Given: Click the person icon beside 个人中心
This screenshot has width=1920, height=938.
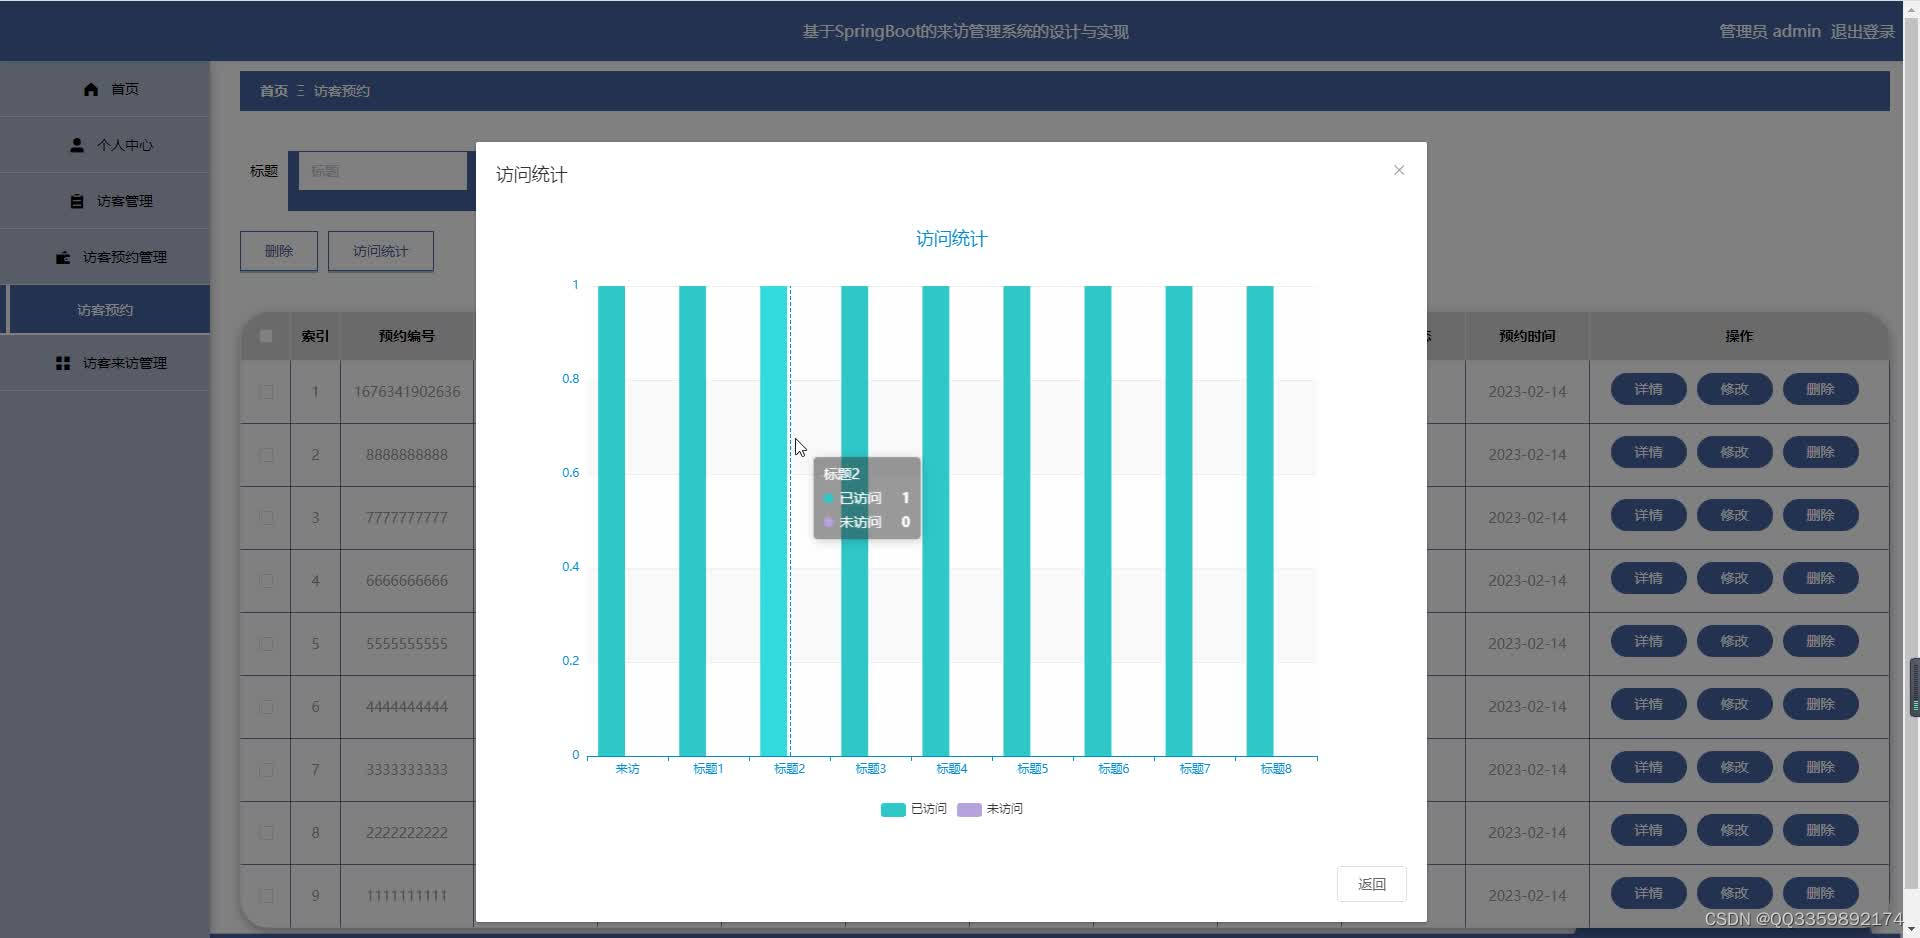Looking at the screenshot, I should [x=77, y=145].
